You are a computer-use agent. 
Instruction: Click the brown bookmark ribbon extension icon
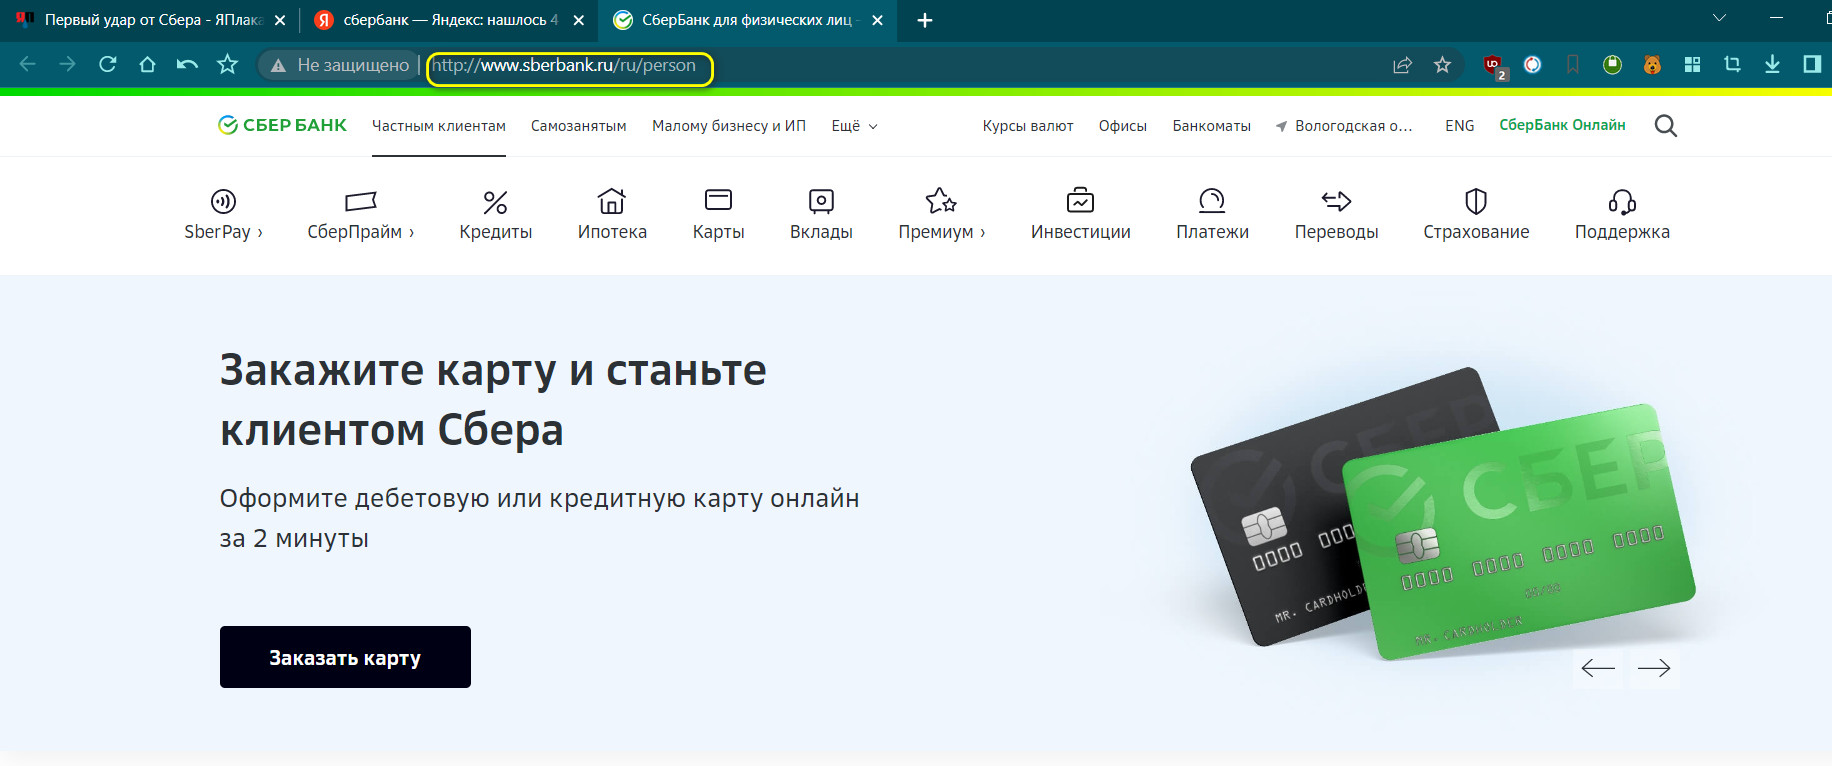click(x=1573, y=65)
